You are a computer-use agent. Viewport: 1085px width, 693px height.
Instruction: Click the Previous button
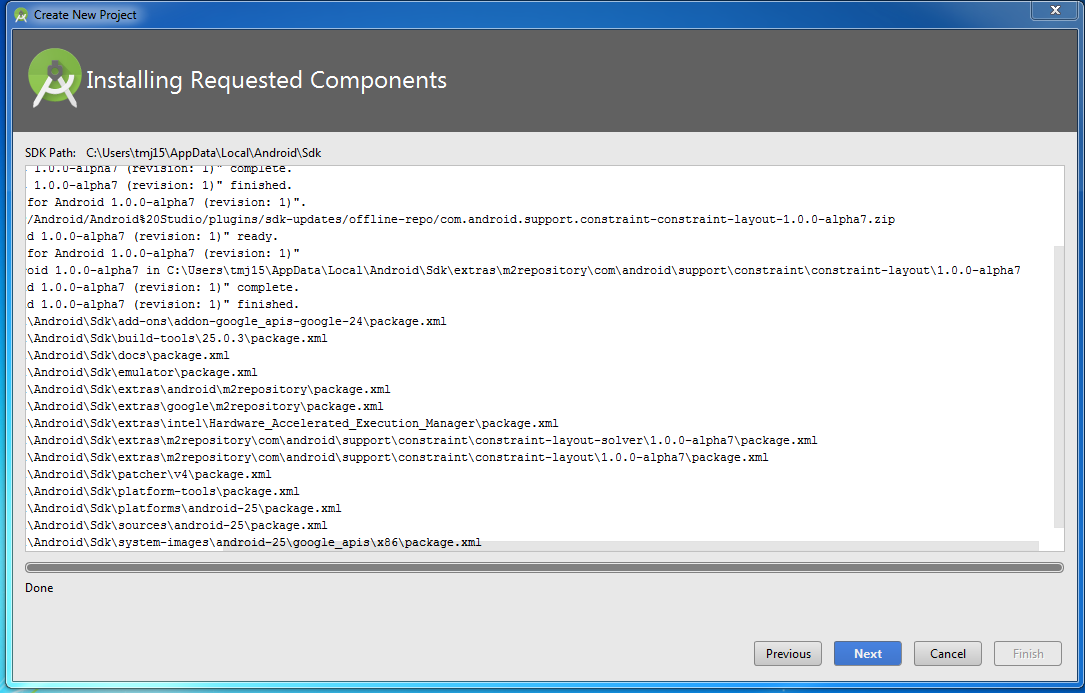(787, 653)
